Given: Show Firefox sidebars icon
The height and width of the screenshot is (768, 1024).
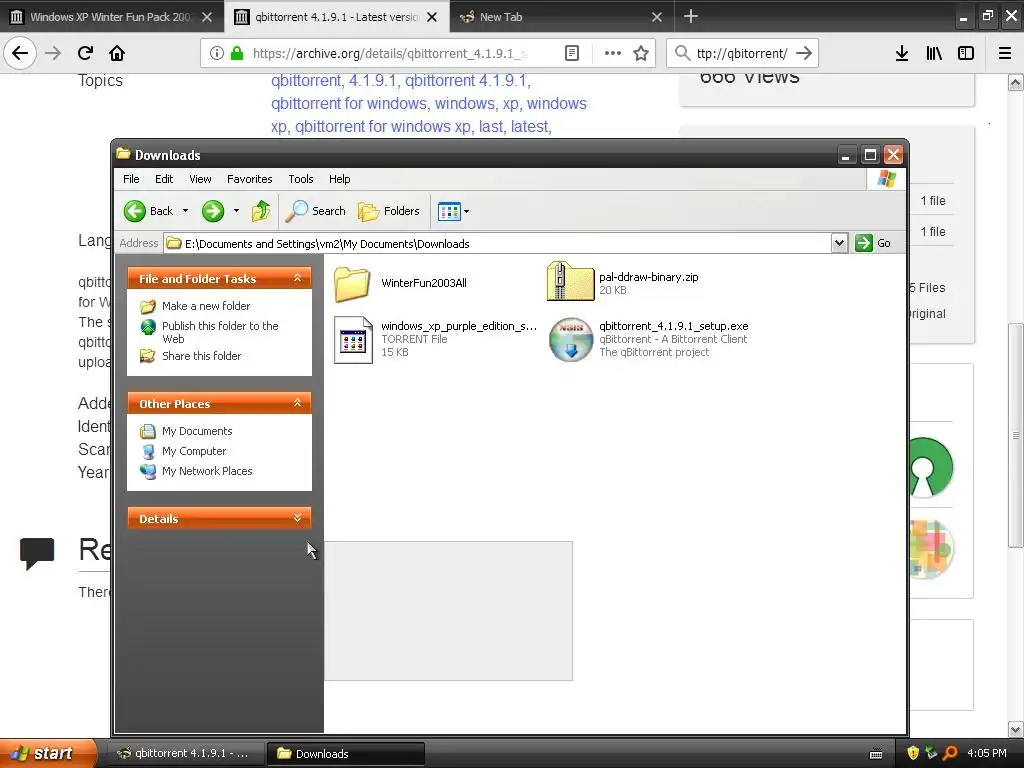Looking at the screenshot, I should [x=966, y=53].
